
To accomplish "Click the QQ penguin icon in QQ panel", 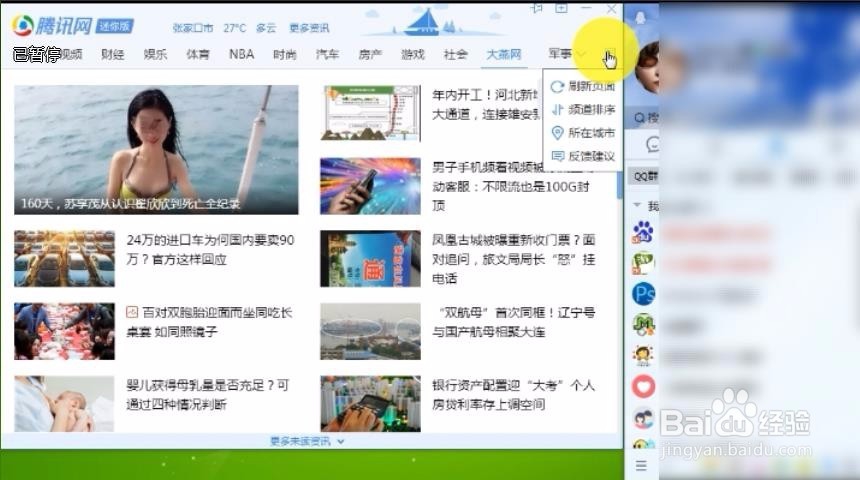I will click(x=640, y=18).
